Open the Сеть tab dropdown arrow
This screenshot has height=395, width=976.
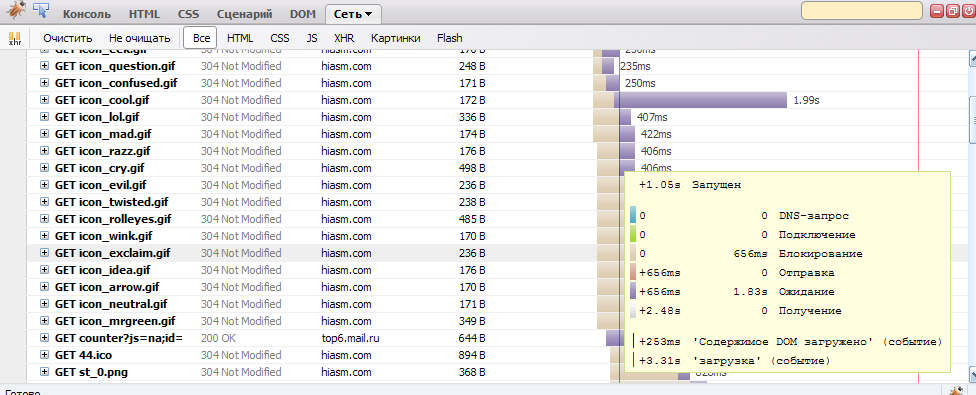[x=369, y=14]
